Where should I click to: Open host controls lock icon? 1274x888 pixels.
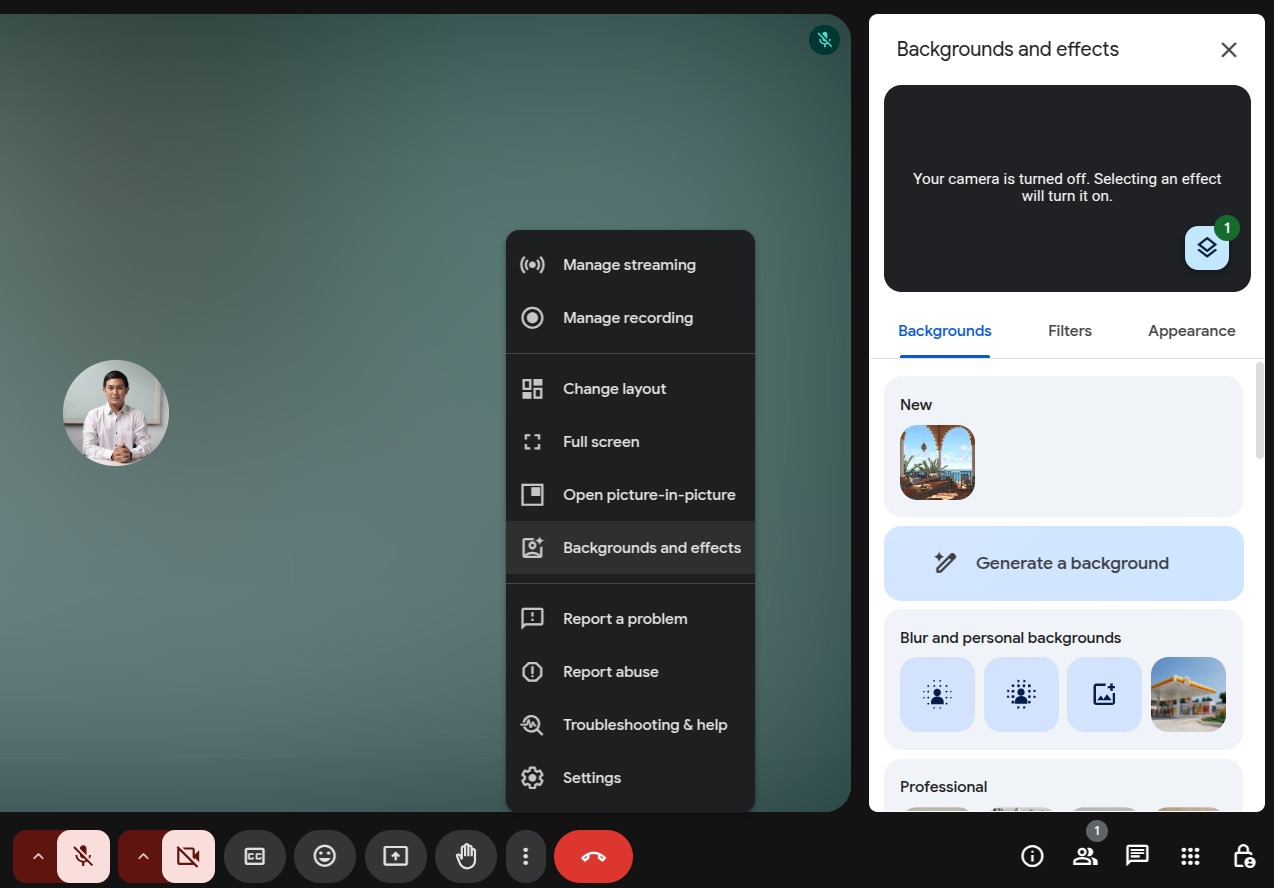1243,856
